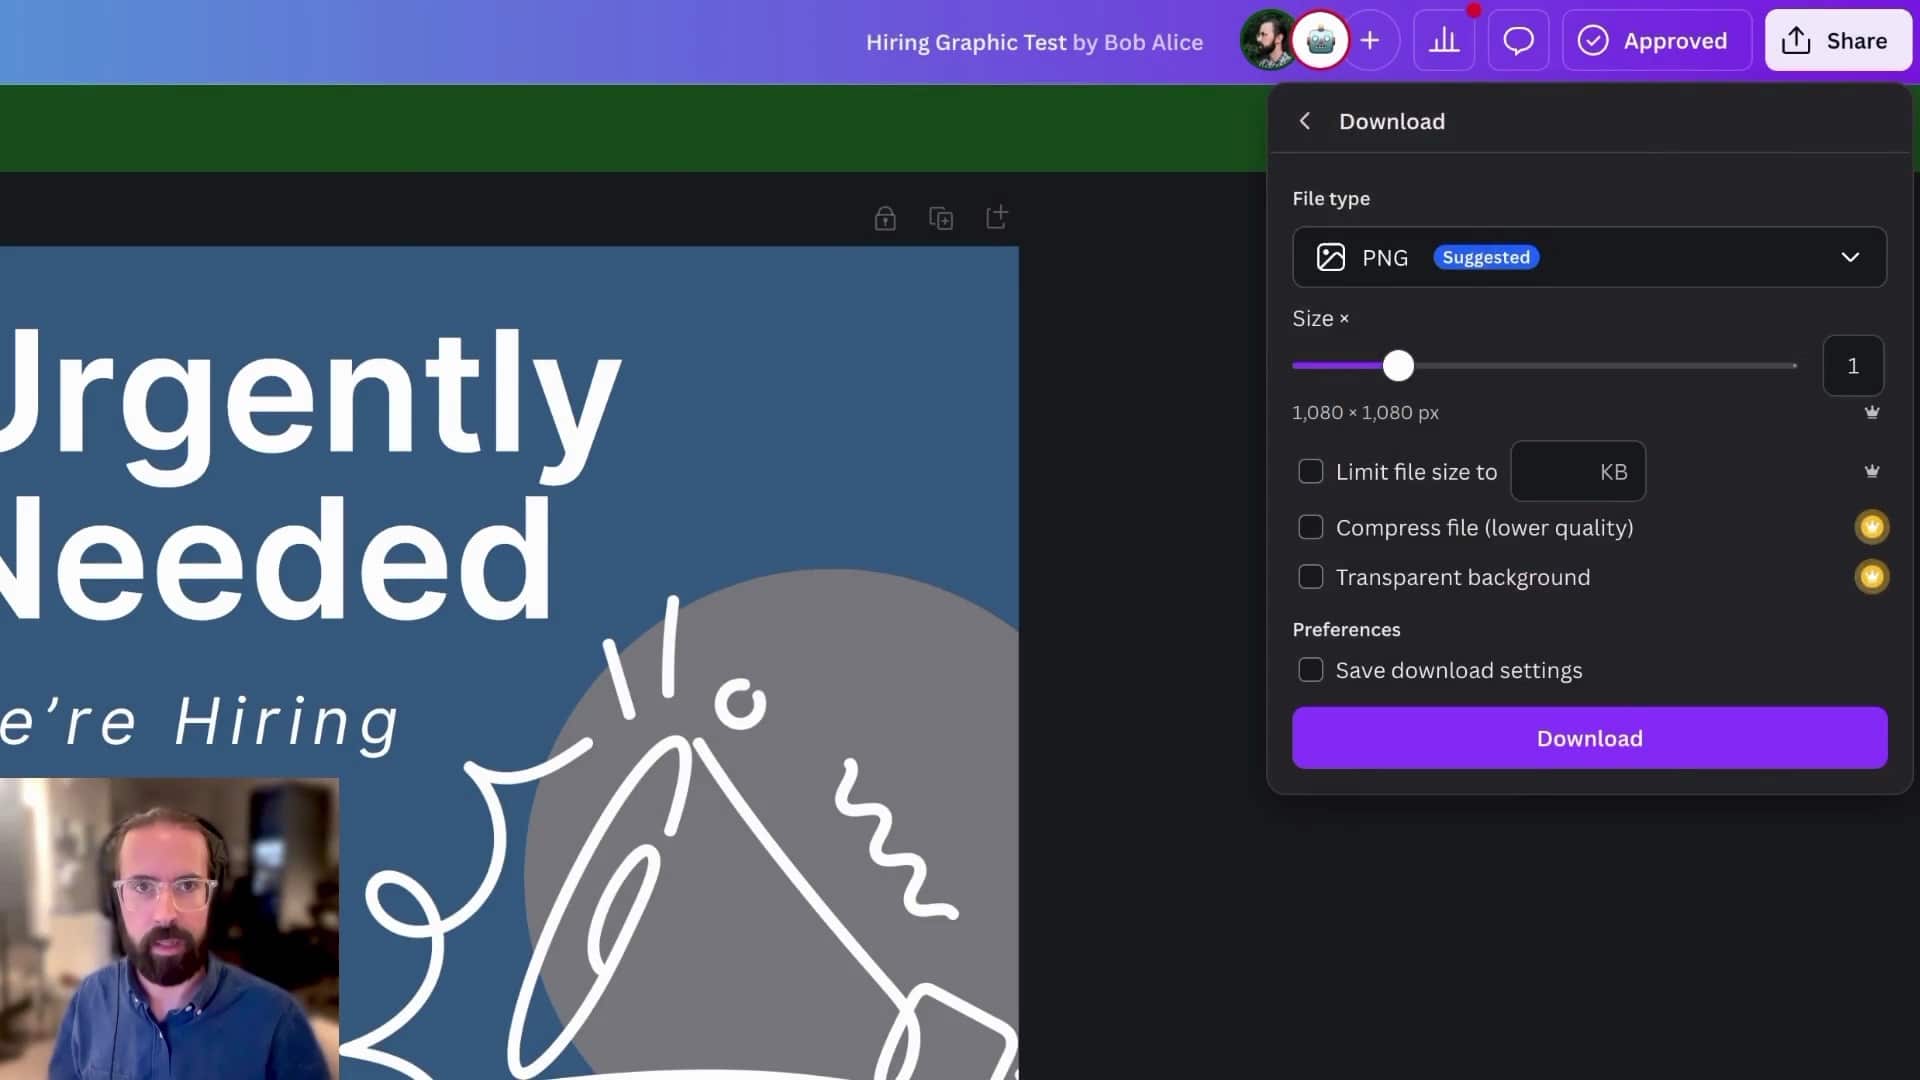Click the purple Download button
The image size is (1920, 1080).
(1589, 738)
